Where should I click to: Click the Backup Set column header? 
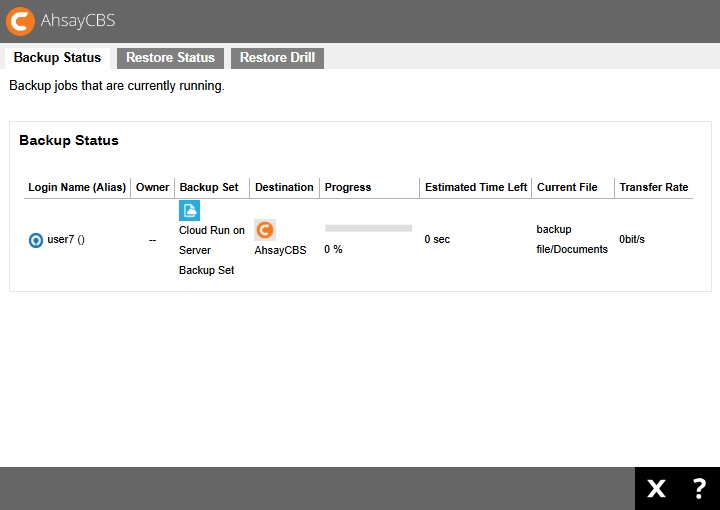[x=209, y=187]
